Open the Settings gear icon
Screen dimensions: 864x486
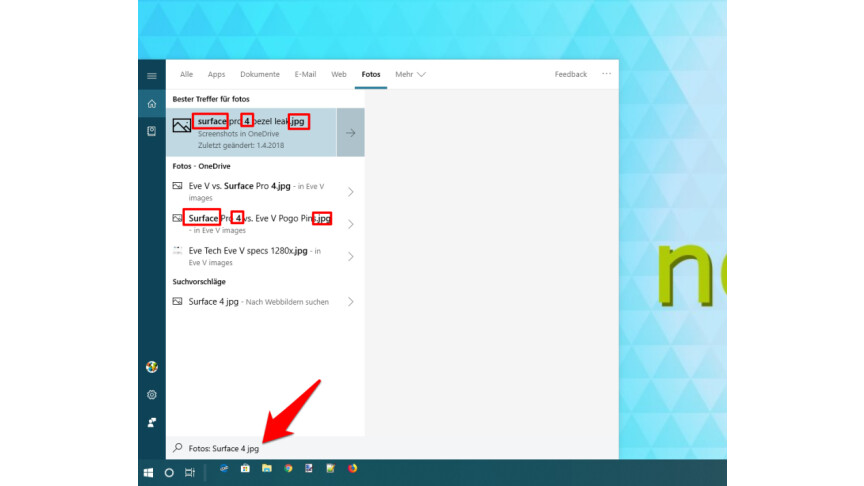[152, 395]
